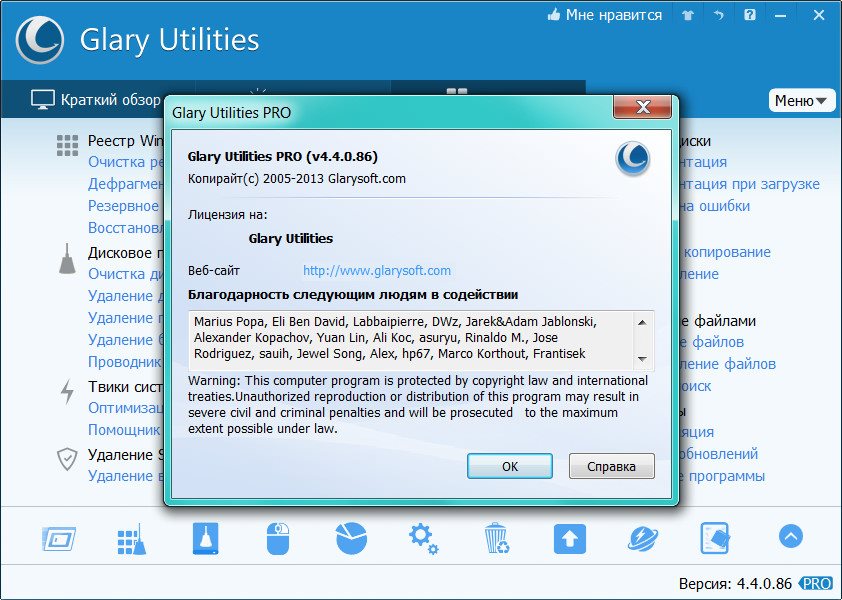Click the 'Проводник' link on the left
The image size is (842, 600).
(125, 362)
